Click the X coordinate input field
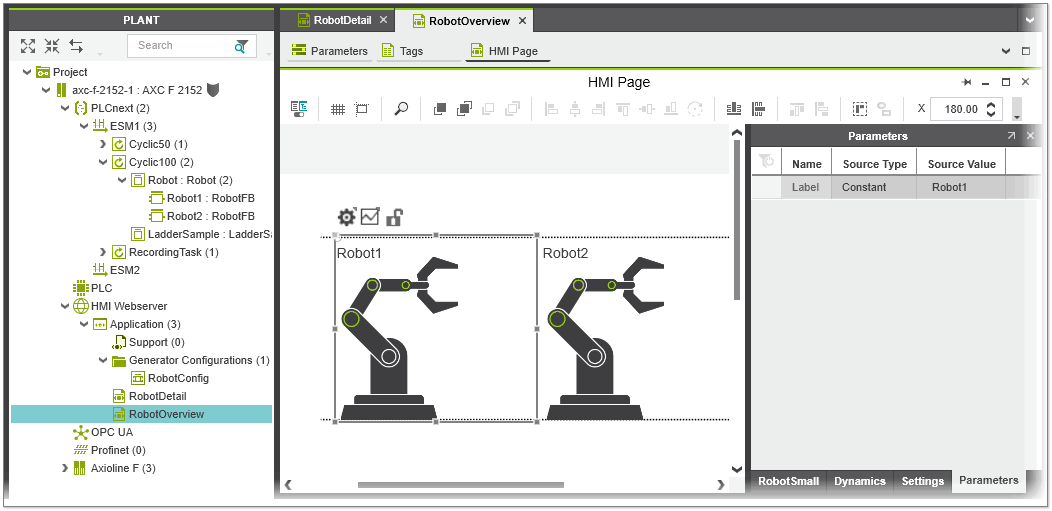This screenshot has width=1052, height=511. pyautogui.click(x=956, y=109)
